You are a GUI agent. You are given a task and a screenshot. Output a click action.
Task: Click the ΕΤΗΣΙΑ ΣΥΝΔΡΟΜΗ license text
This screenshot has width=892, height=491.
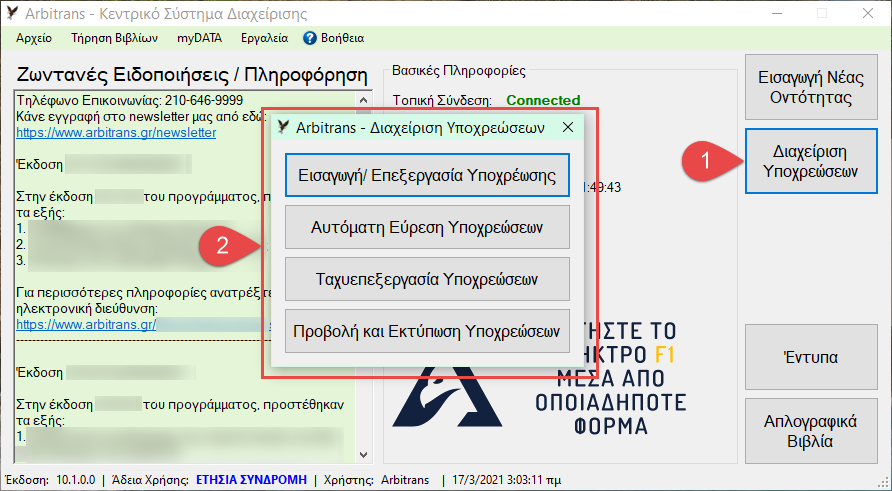[251, 480]
